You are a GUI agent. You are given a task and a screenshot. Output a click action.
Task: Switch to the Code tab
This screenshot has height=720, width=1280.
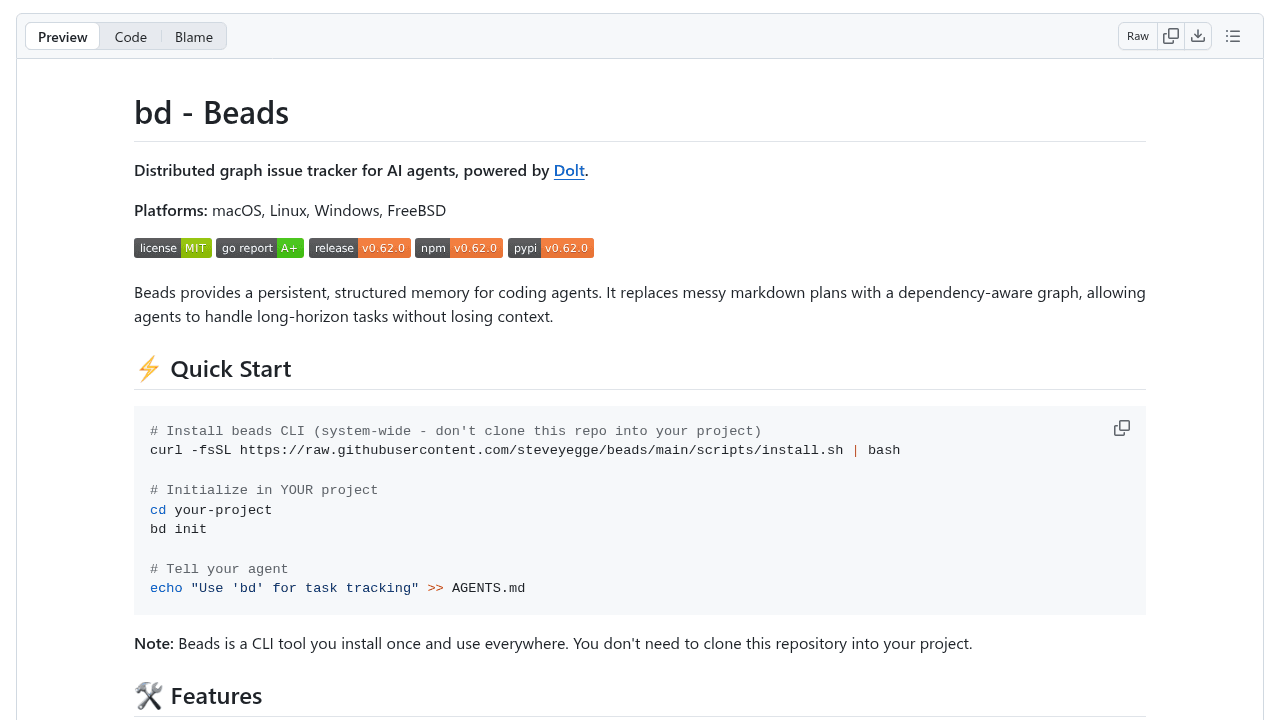pyautogui.click(x=130, y=36)
